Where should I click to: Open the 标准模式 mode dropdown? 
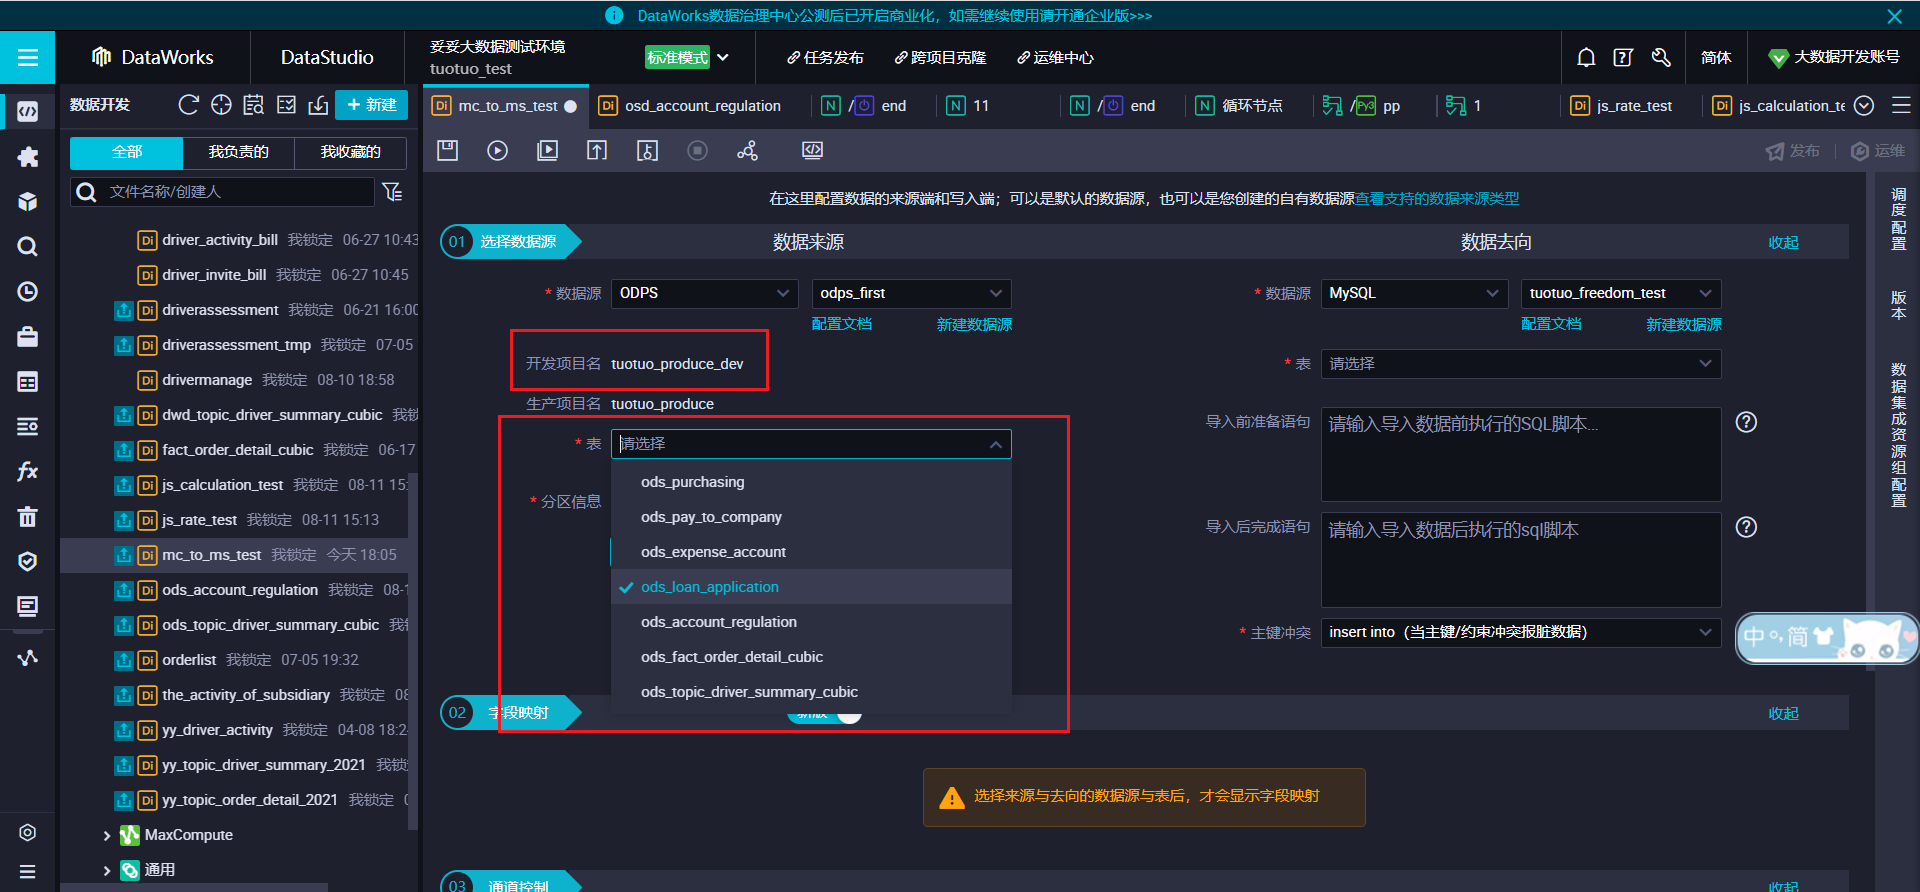tap(687, 58)
